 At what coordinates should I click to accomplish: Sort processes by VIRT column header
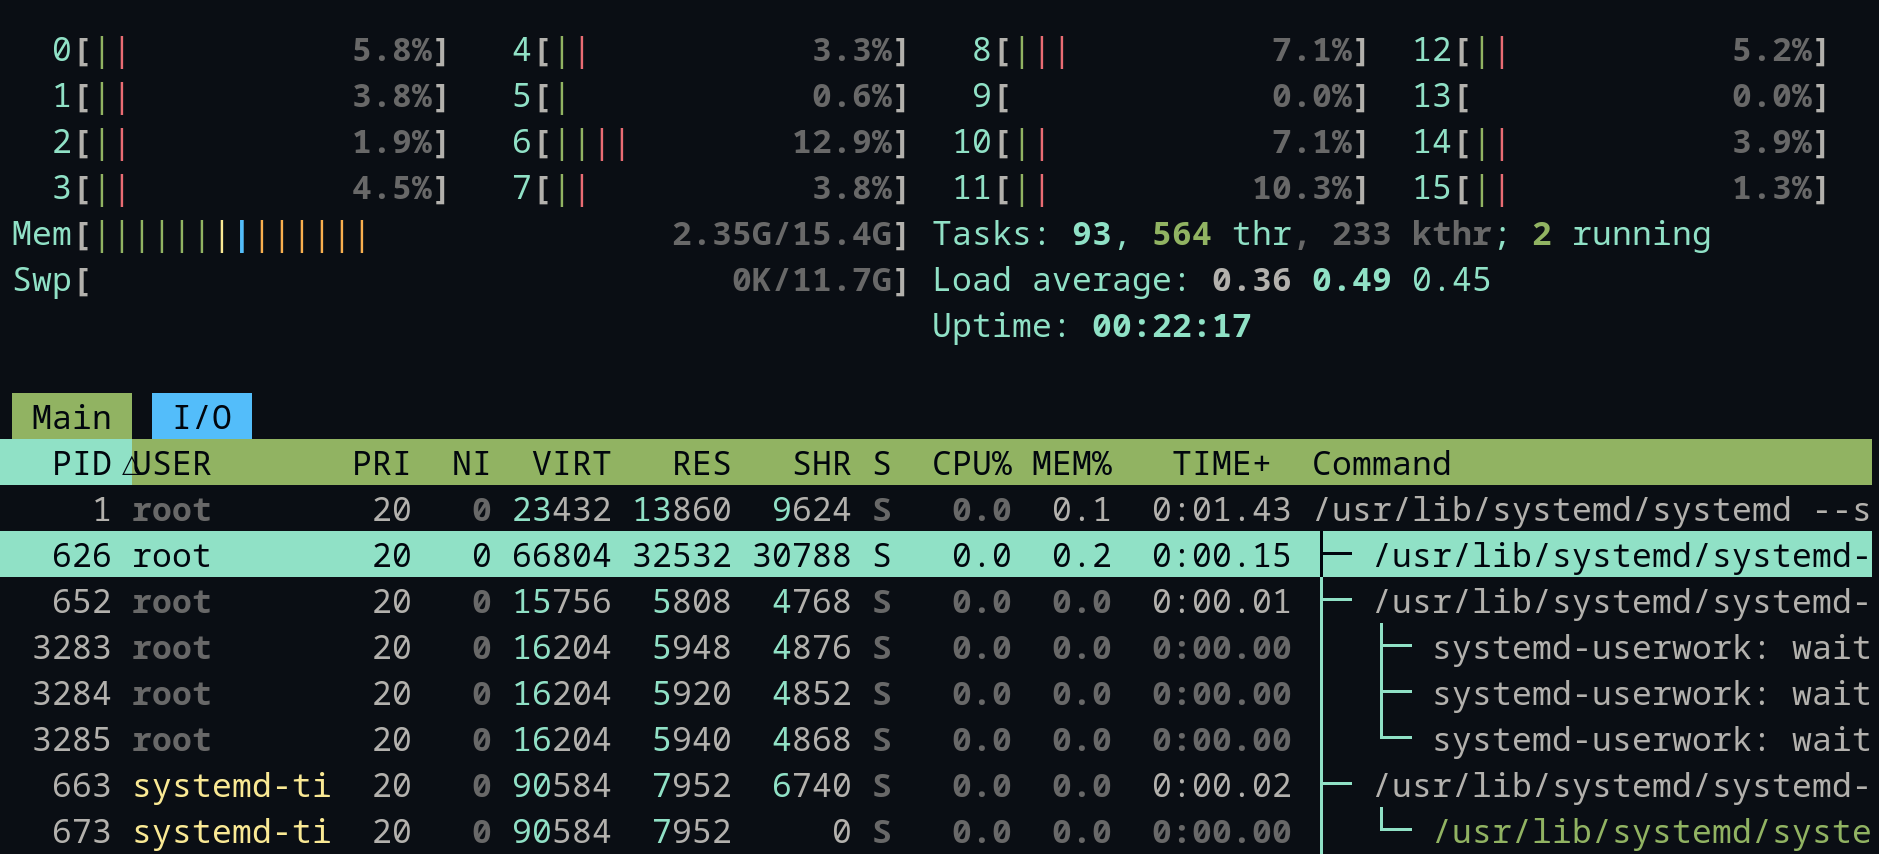point(571,463)
